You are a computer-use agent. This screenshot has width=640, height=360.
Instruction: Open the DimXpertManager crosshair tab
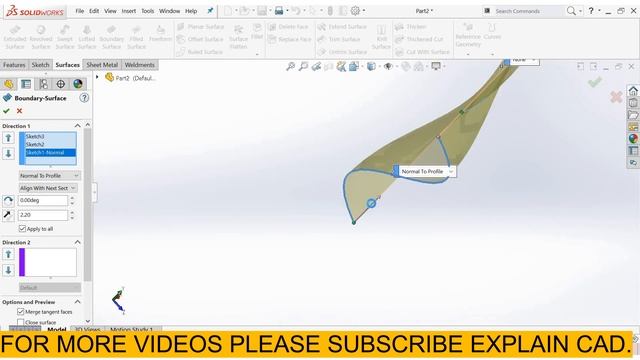[60, 84]
